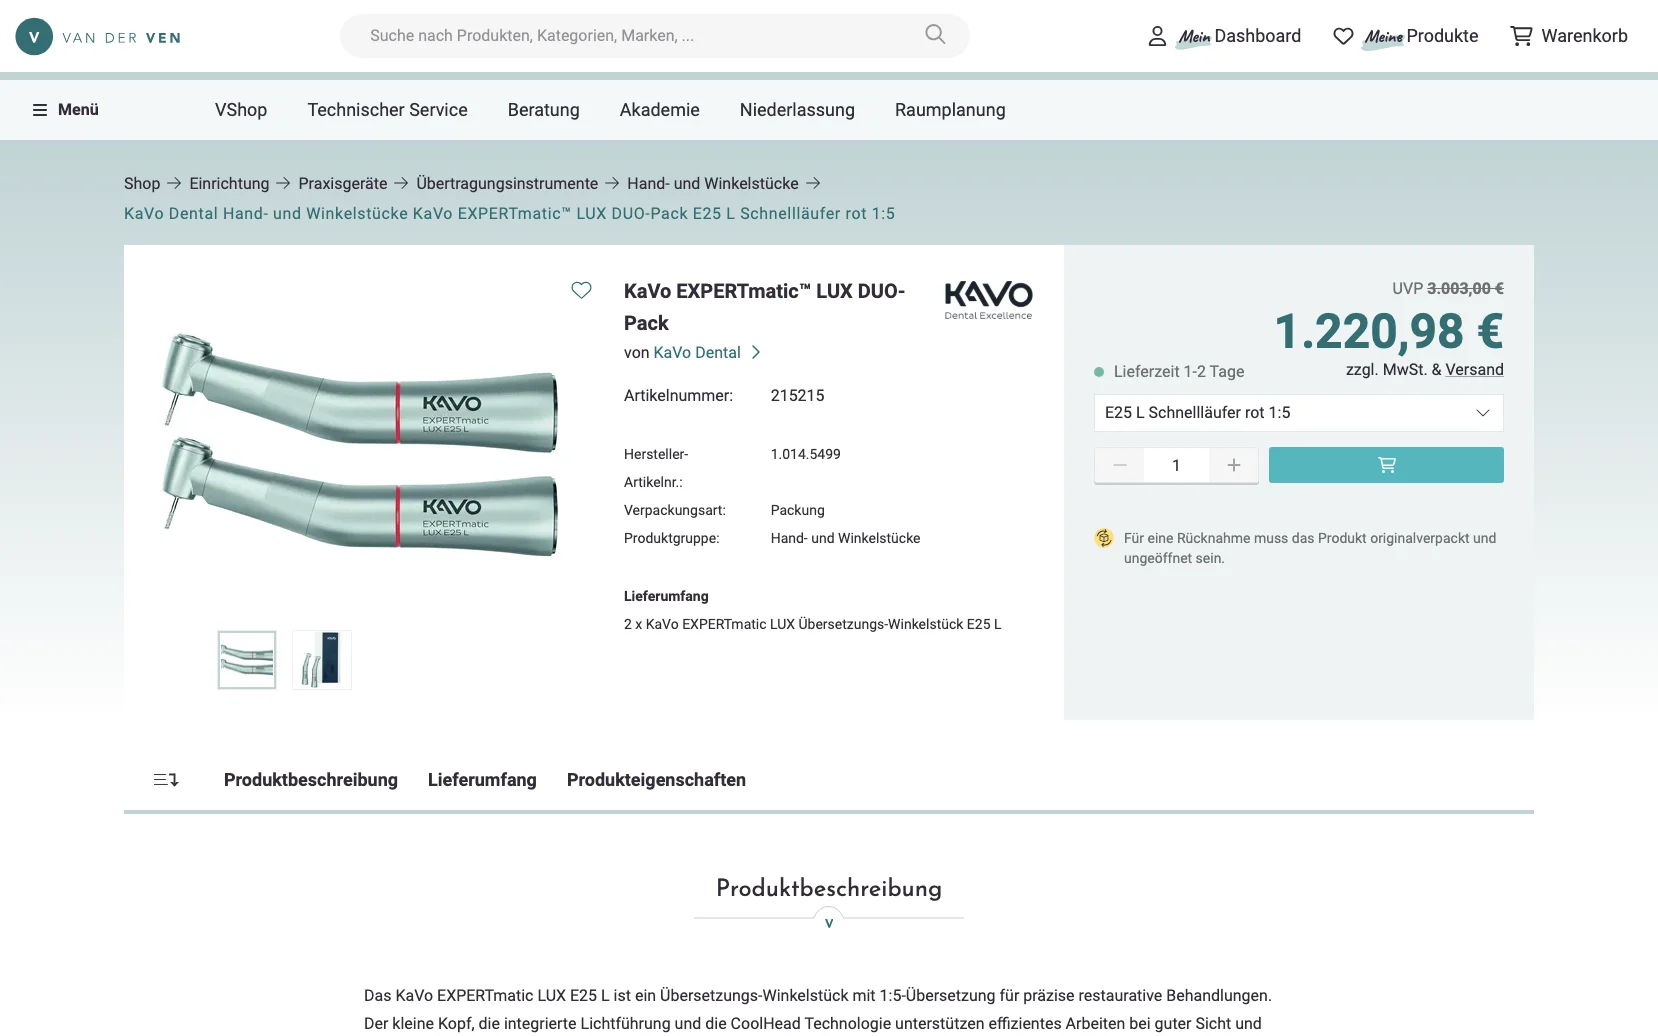Decrease quantity with minus button
1658x1036 pixels.
(1120, 465)
